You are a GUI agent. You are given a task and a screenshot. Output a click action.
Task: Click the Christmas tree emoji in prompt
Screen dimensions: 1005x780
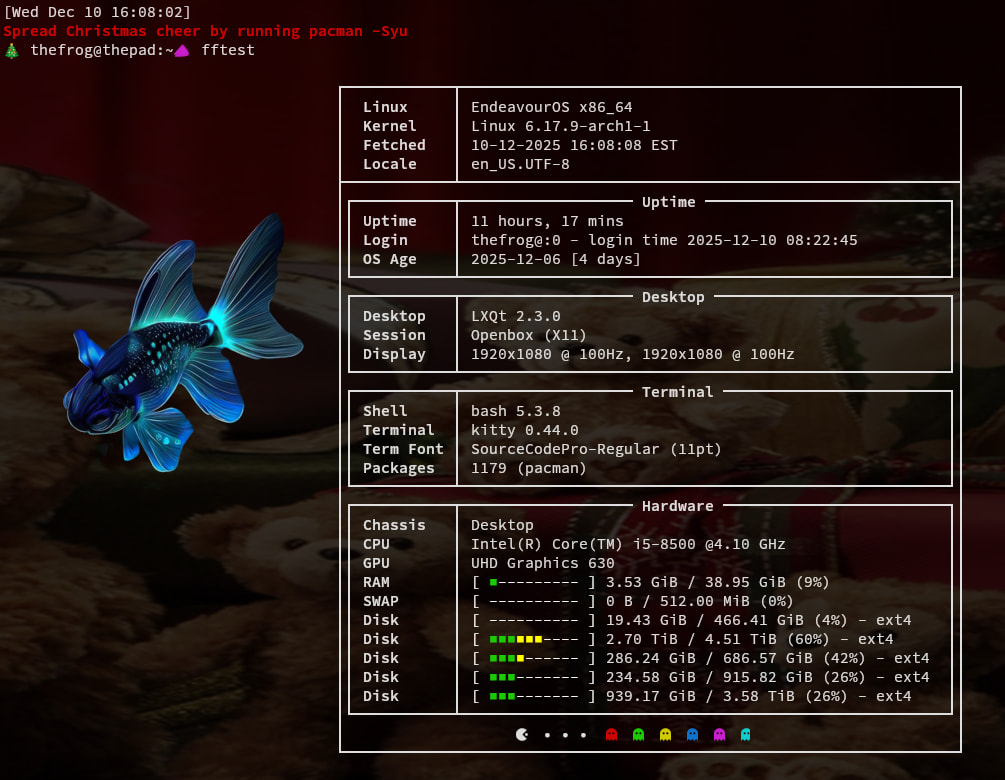pos(12,50)
